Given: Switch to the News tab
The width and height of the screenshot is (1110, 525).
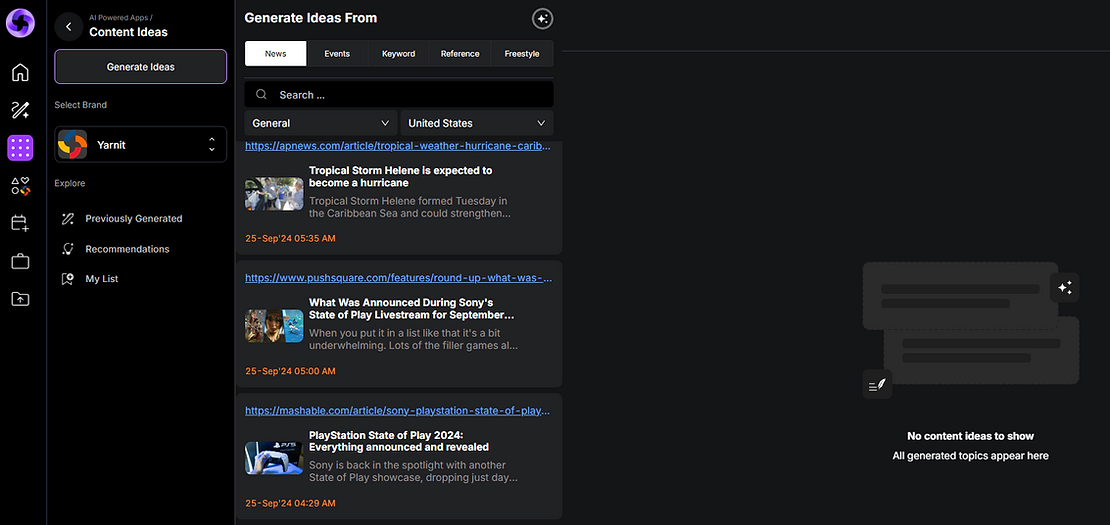Looking at the screenshot, I should pos(275,54).
